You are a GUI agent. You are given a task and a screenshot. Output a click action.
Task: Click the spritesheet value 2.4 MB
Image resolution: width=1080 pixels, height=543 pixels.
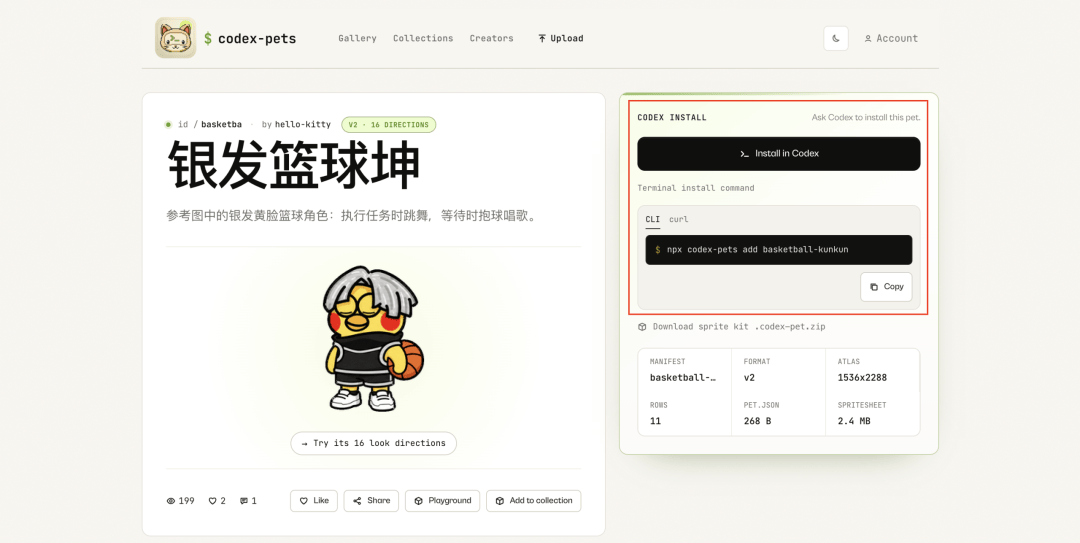click(854, 420)
